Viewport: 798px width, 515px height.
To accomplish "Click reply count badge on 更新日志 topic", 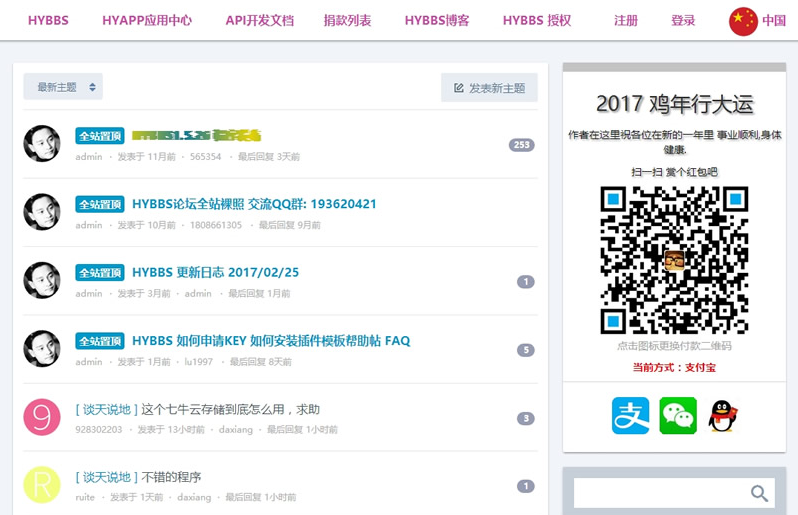I will (x=526, y=281).
